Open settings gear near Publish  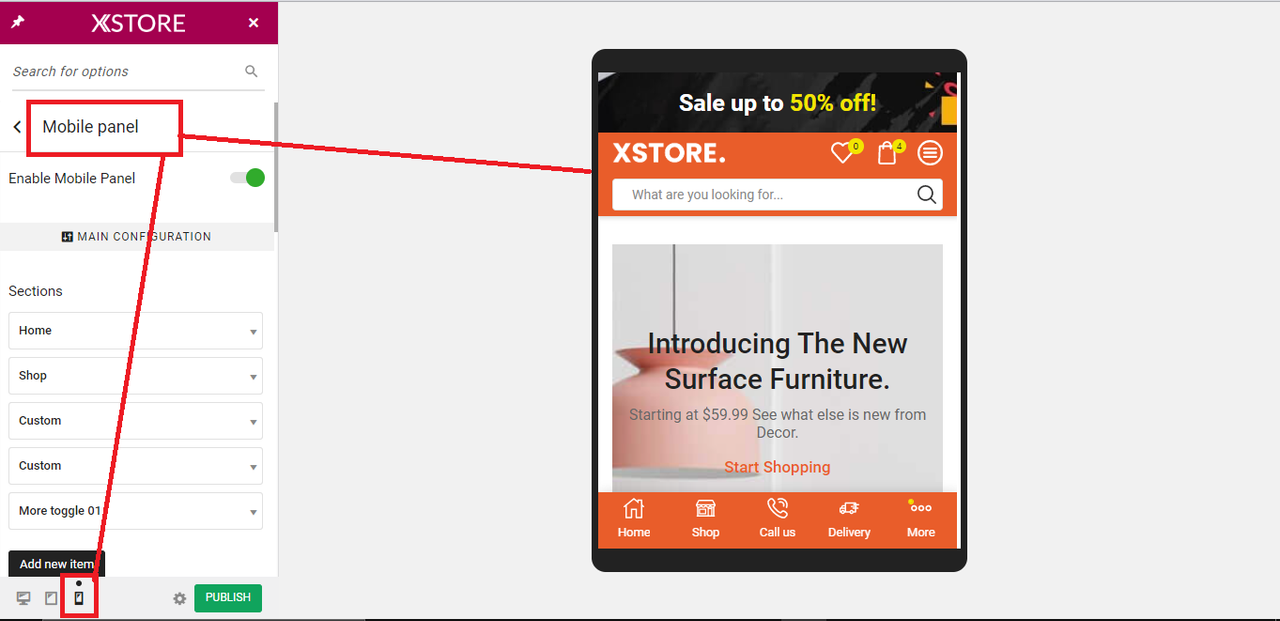pyautogui.click(x=180, y=598)
